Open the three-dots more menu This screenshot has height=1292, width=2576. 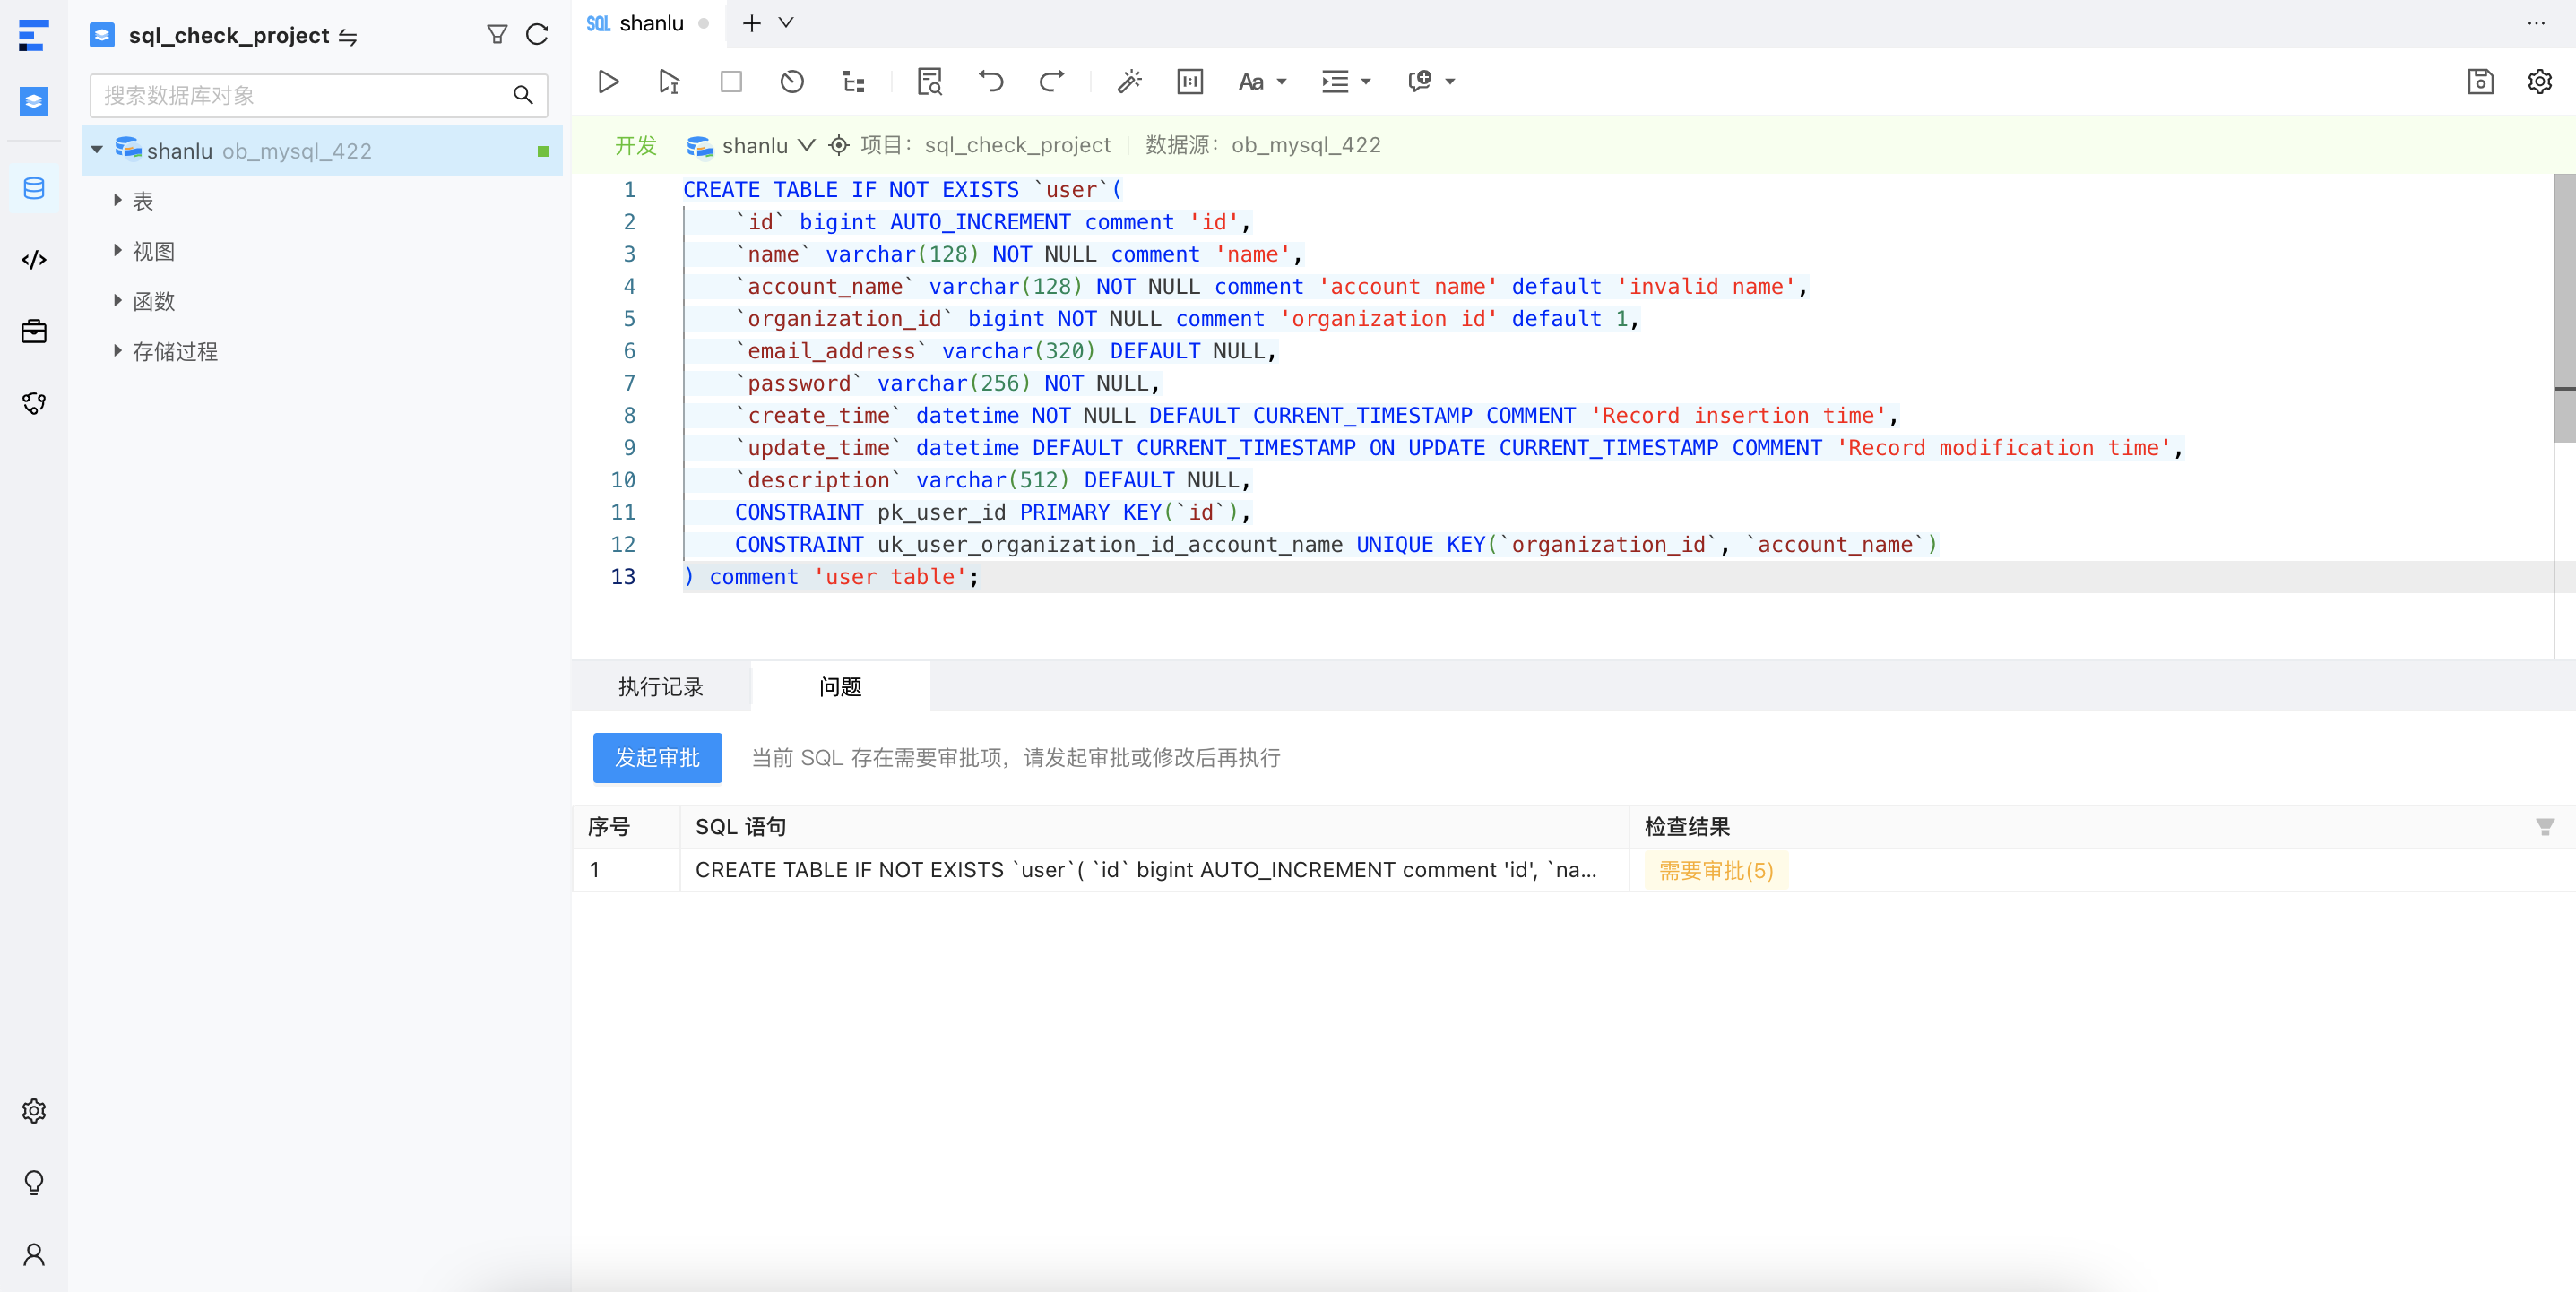tap(2536, 22)
